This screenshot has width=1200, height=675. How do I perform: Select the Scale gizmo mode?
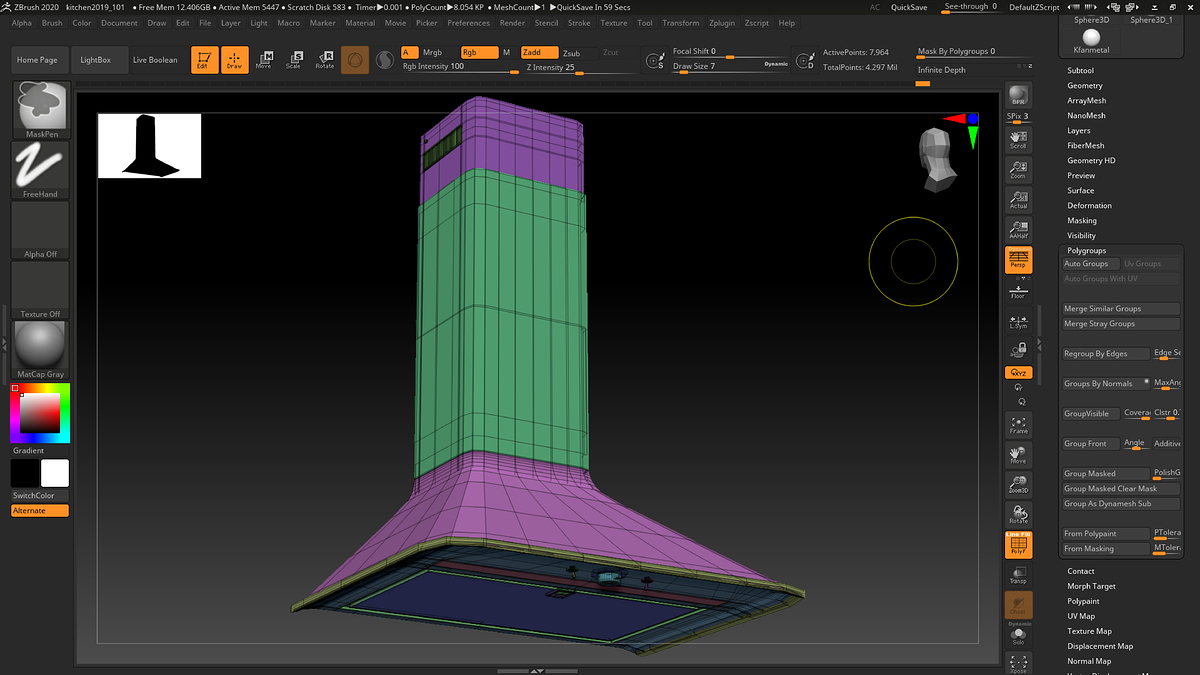pyautogui.click(x=293, y=60)
